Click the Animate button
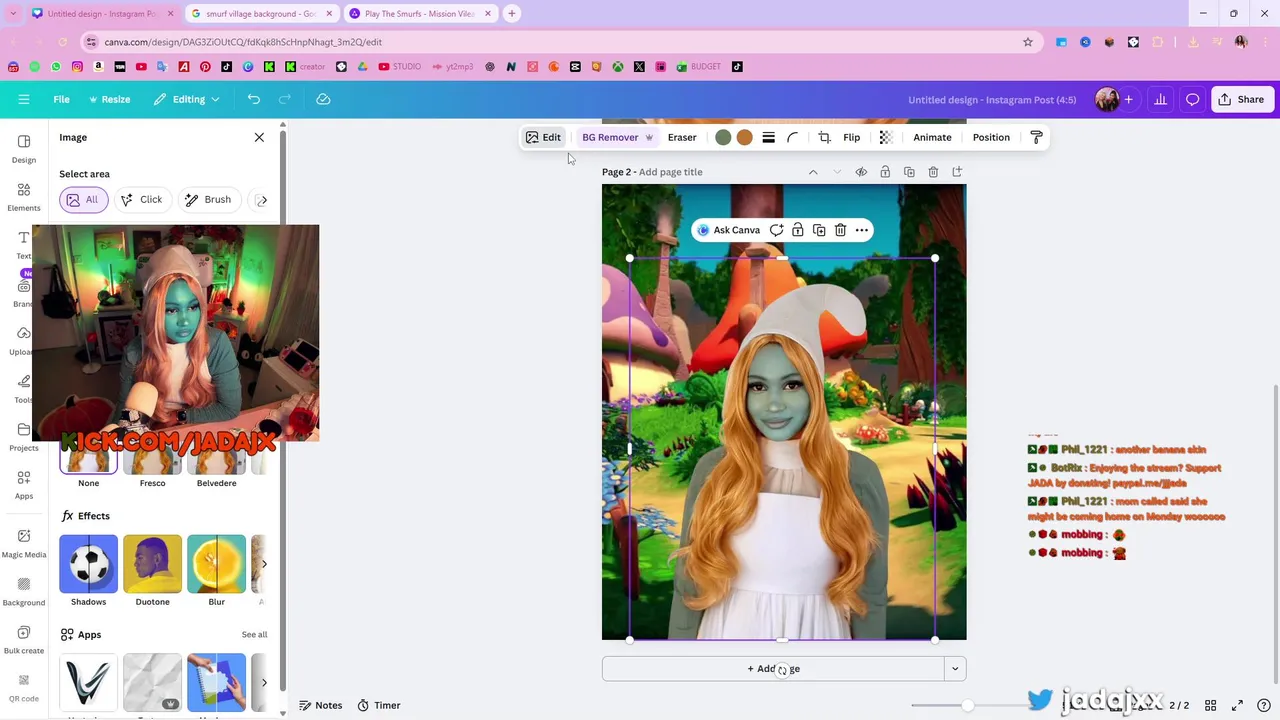Image resolution: width=1280 pixels, height=720 pixels. tap(932, 137)
